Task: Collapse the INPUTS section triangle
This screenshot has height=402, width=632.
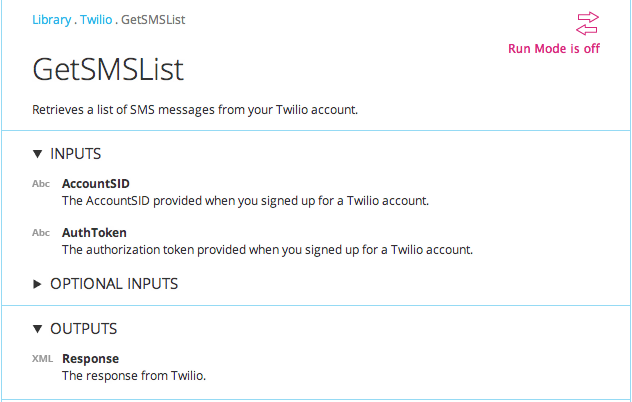Action: tap(37, 154)
